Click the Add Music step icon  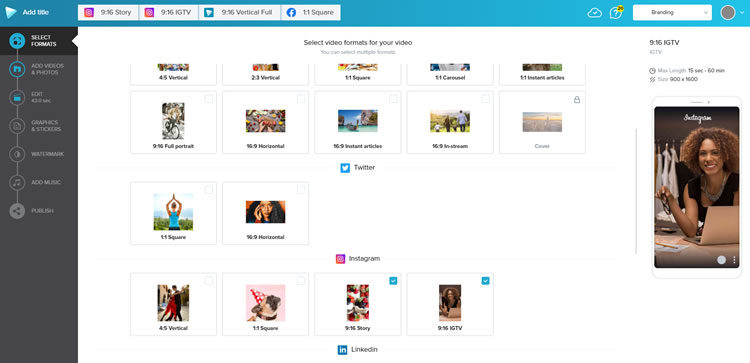[x=17, y=182]
